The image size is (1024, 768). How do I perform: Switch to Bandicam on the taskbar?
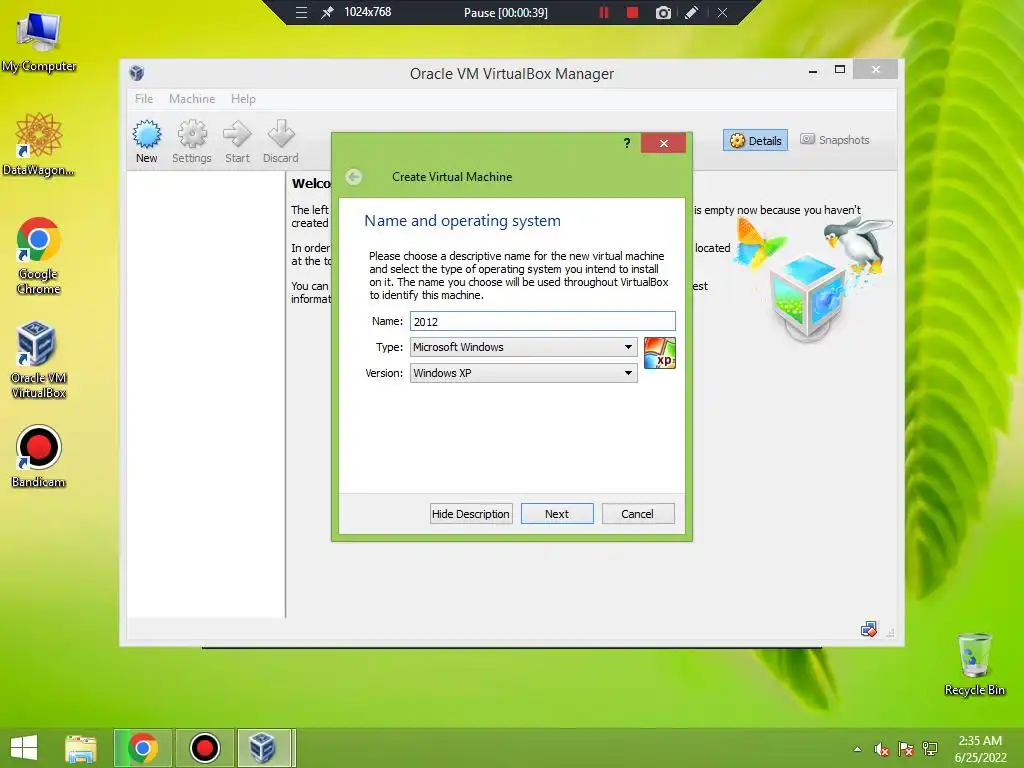pyautogui.click(x=204, y=748)
